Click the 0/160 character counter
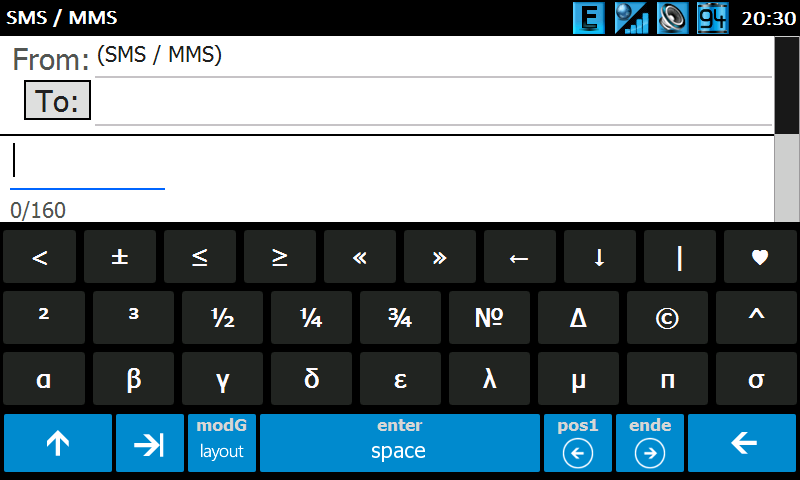Screen dimensions: 800x480 point(38,210)
